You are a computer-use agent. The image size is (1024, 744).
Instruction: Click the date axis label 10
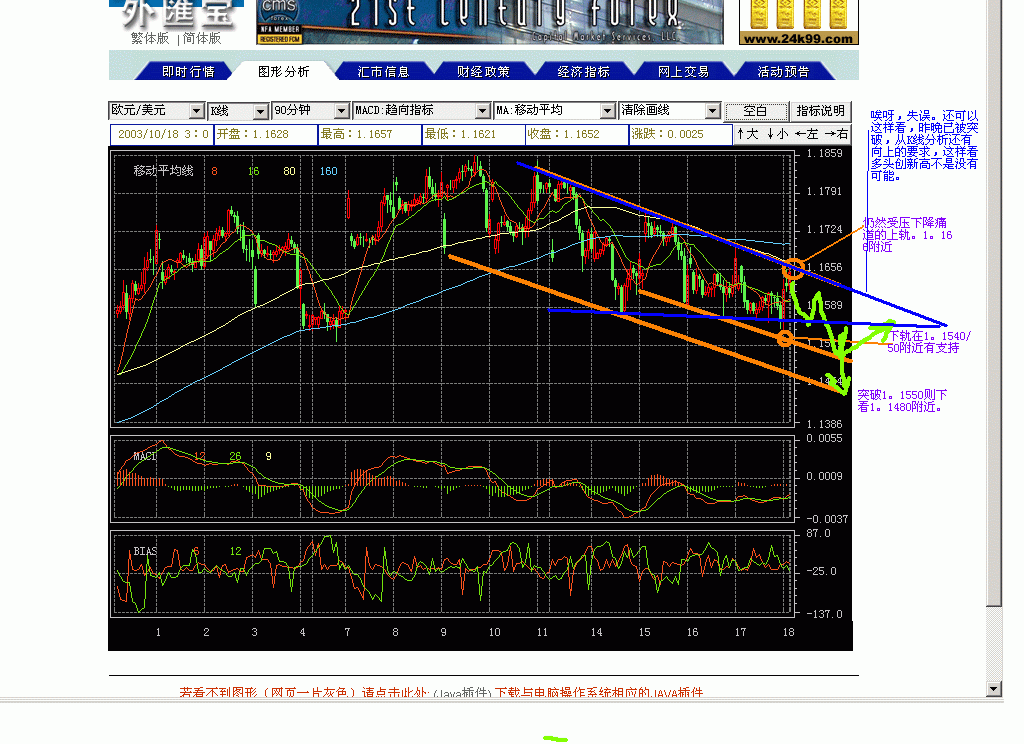(494, 632)
